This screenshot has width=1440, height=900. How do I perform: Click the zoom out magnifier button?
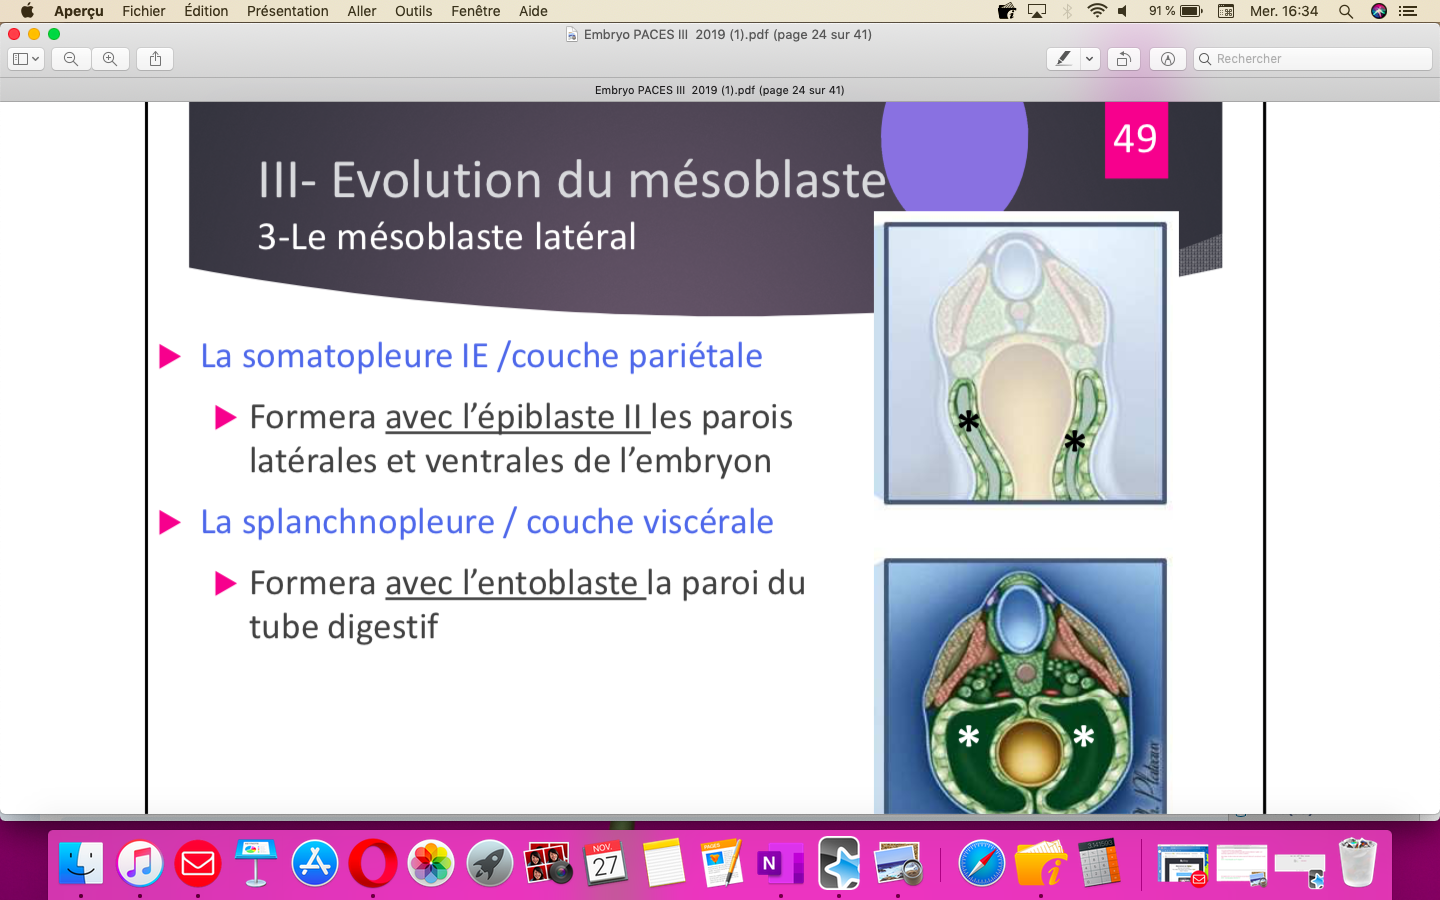[x=71, y=59]
